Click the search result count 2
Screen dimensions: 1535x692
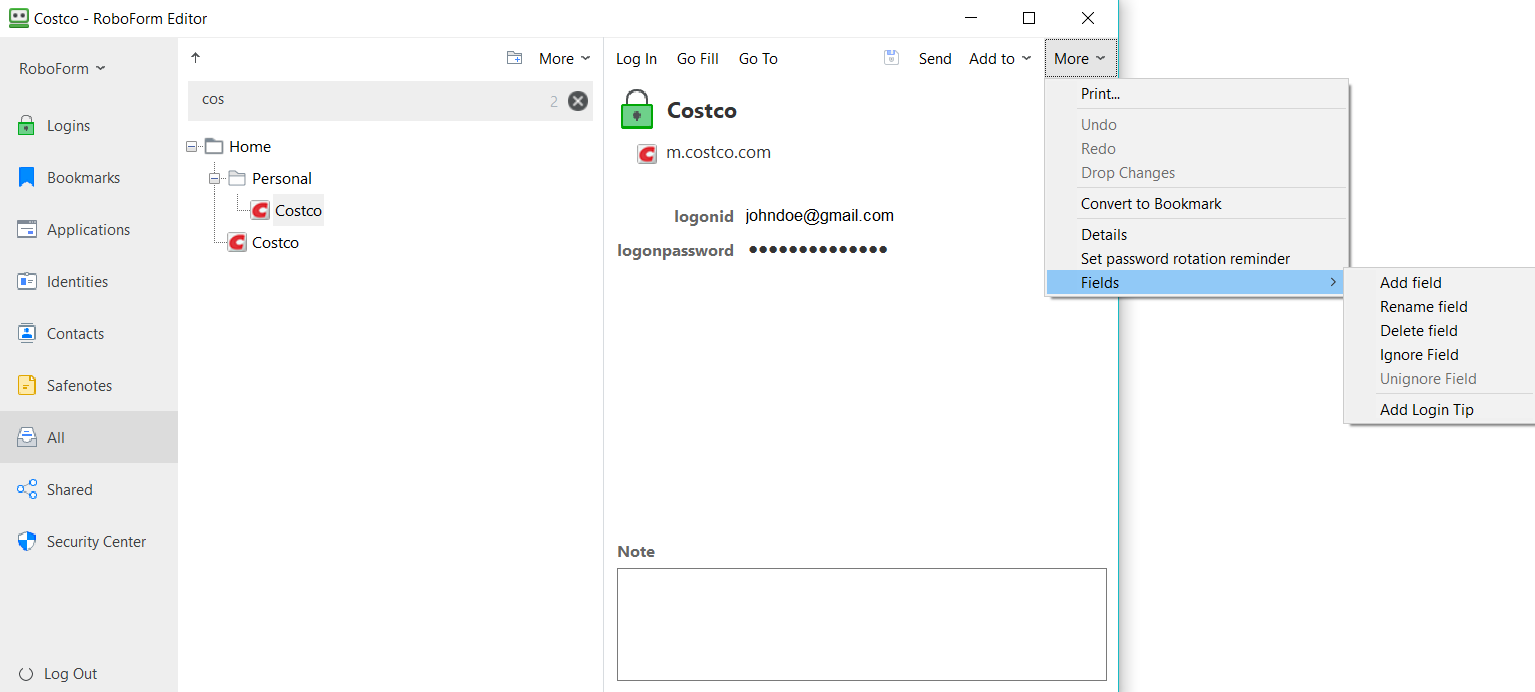[x=554, y=102]
